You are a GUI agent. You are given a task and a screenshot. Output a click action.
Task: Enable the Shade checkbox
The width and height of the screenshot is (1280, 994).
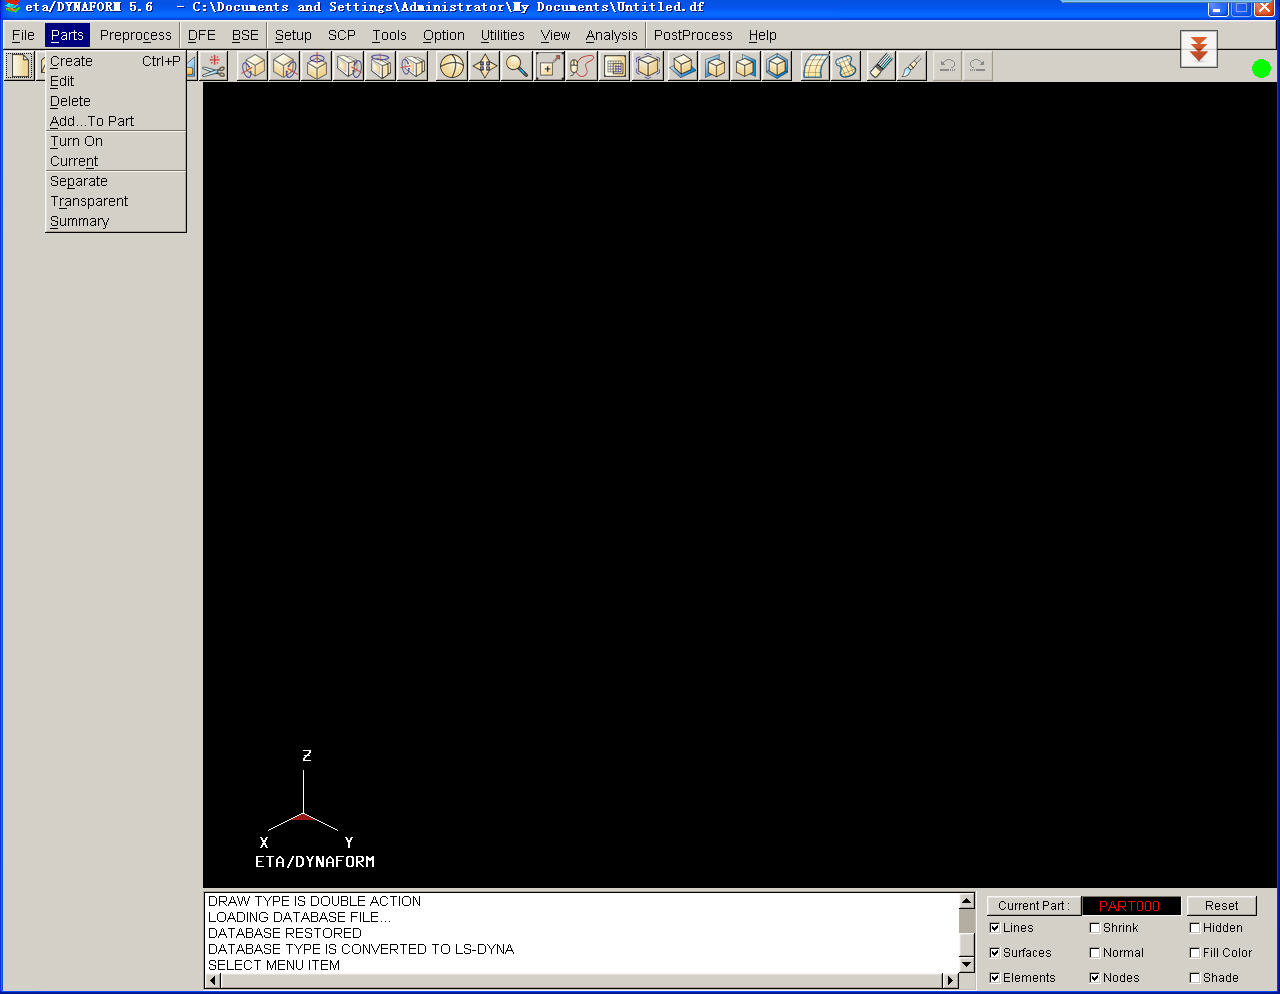tap(1195, 978)
